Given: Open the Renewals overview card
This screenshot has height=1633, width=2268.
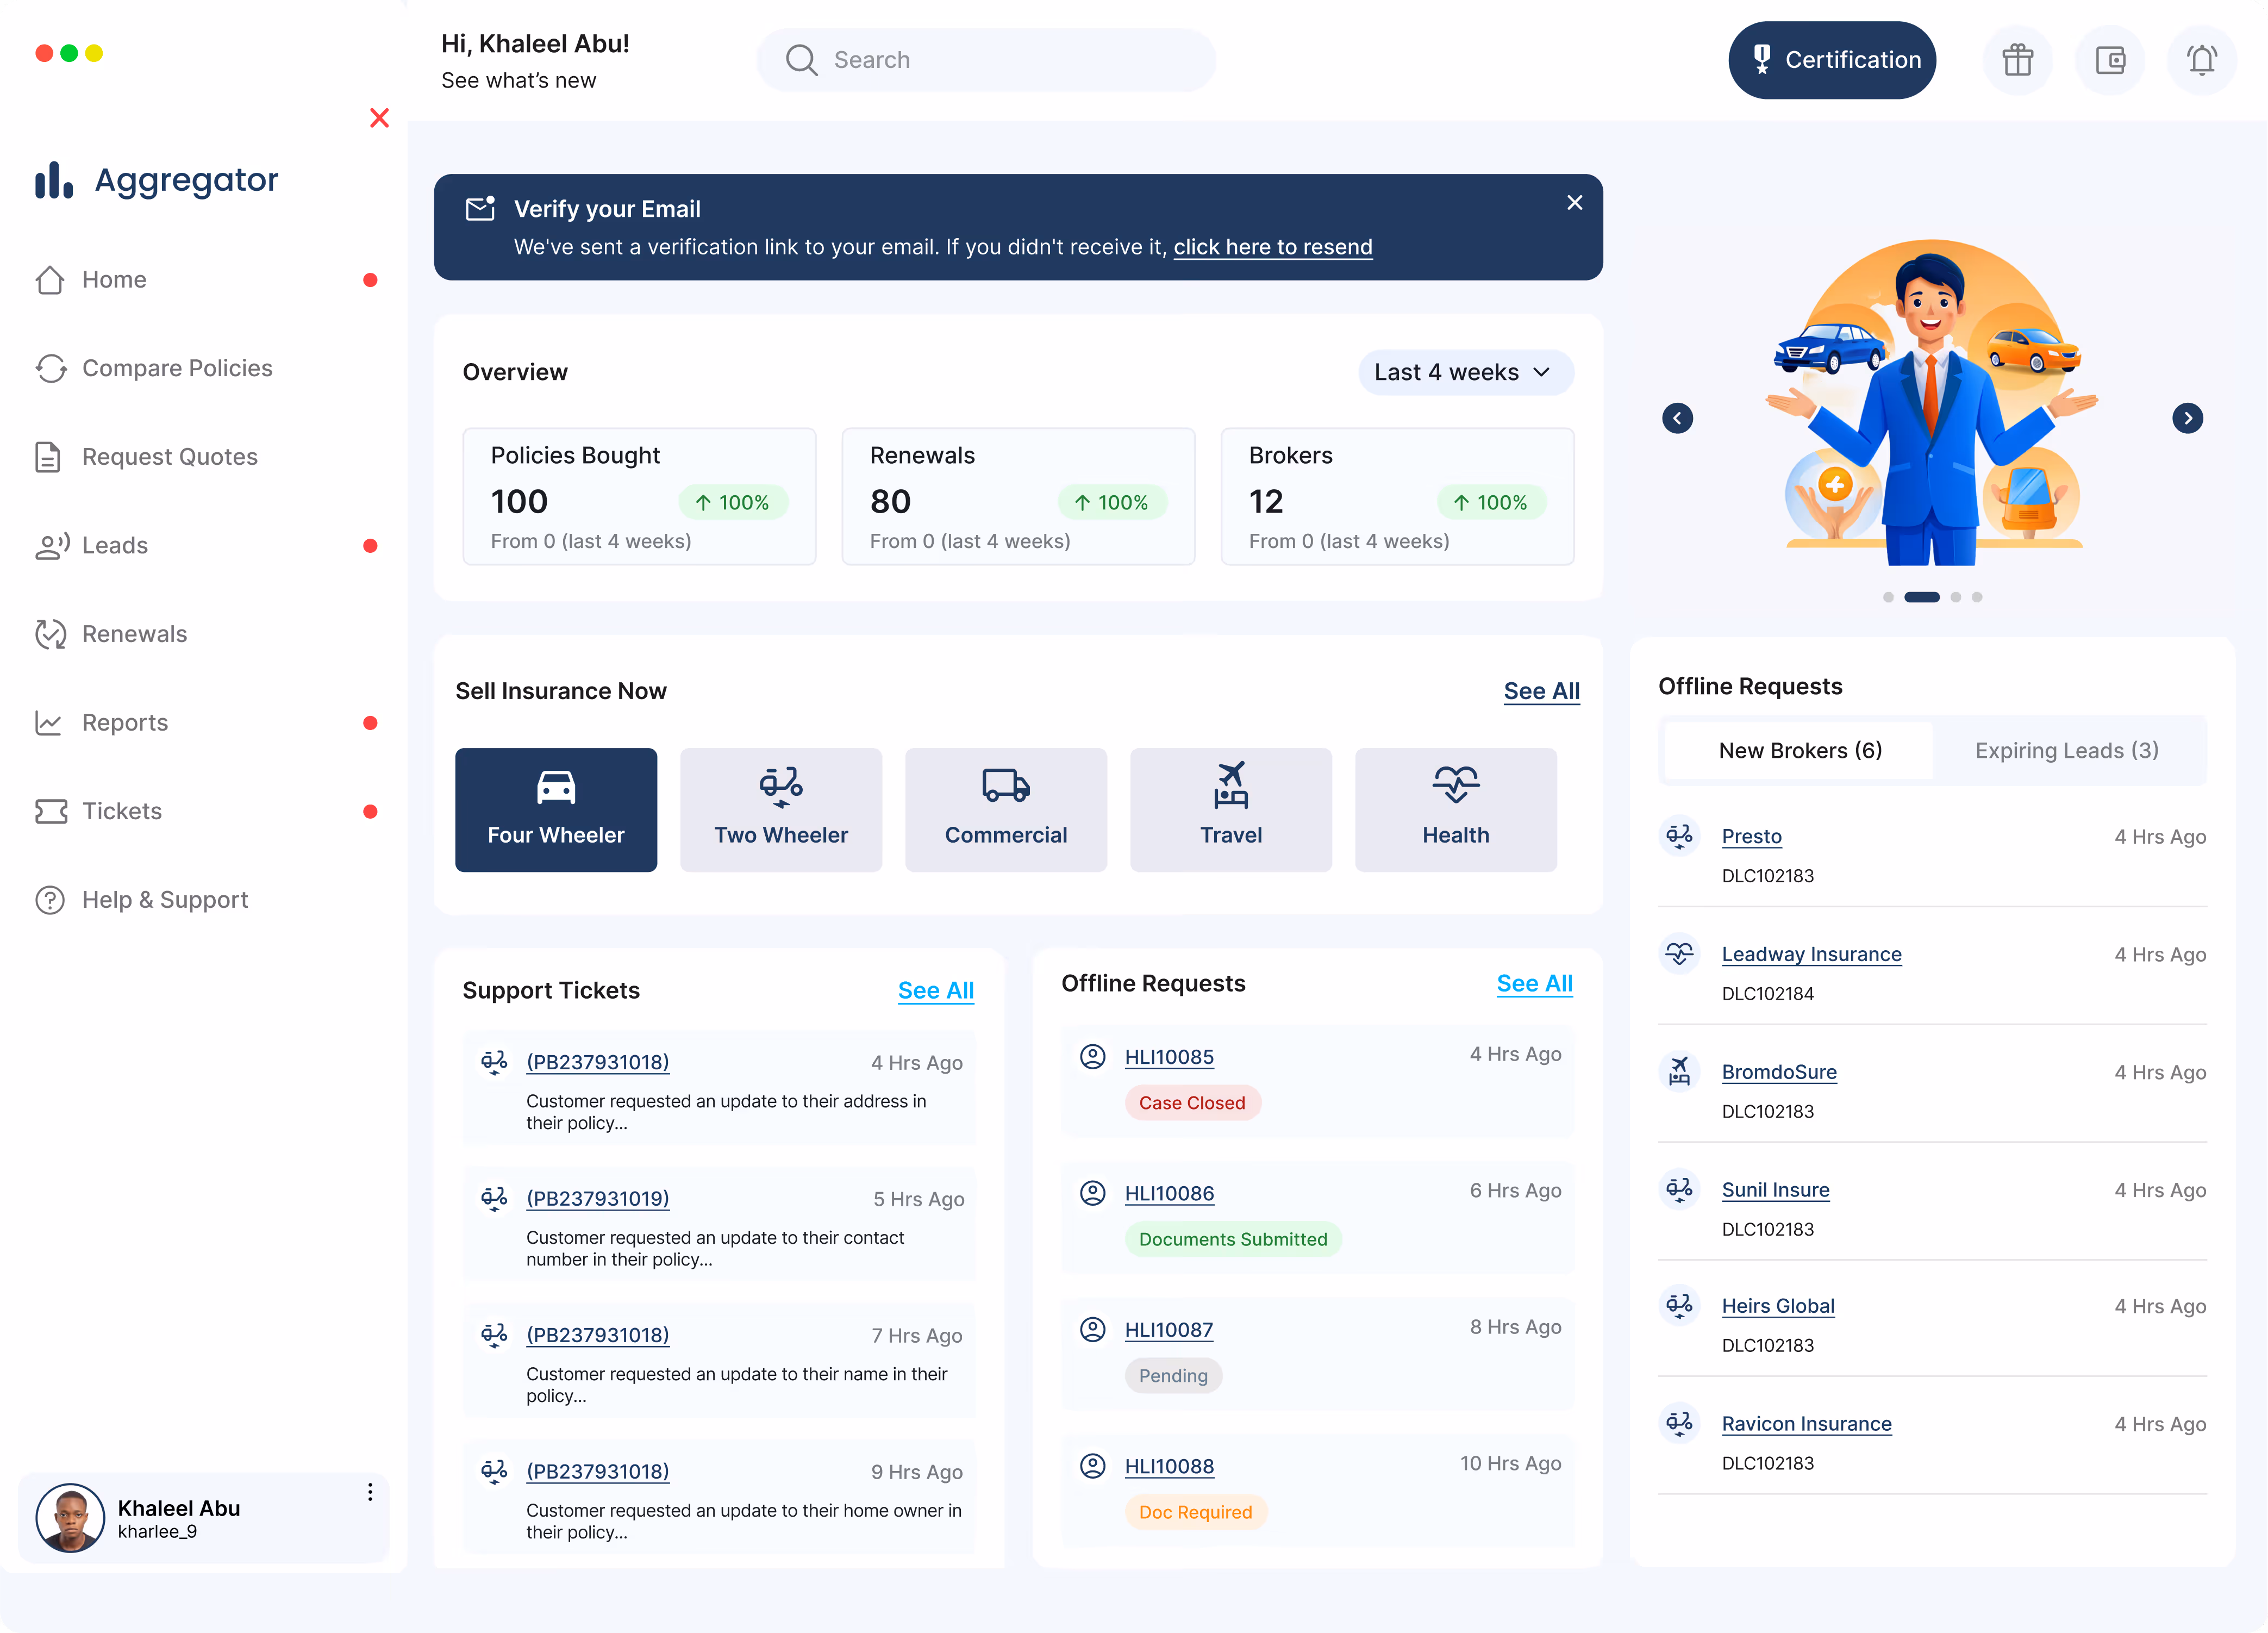Looking at the screenshot, I should (1018, 497).
